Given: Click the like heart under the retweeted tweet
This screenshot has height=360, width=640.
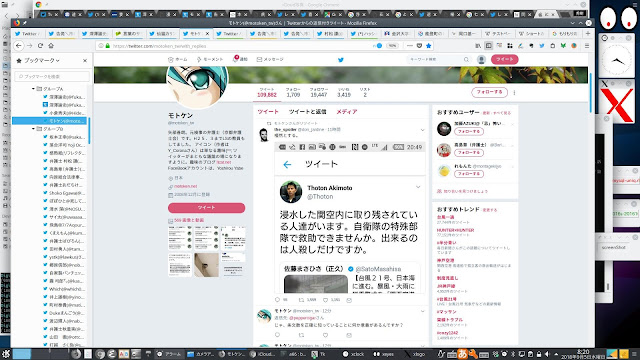Looking at the screenshot, I should click(325, 300).
